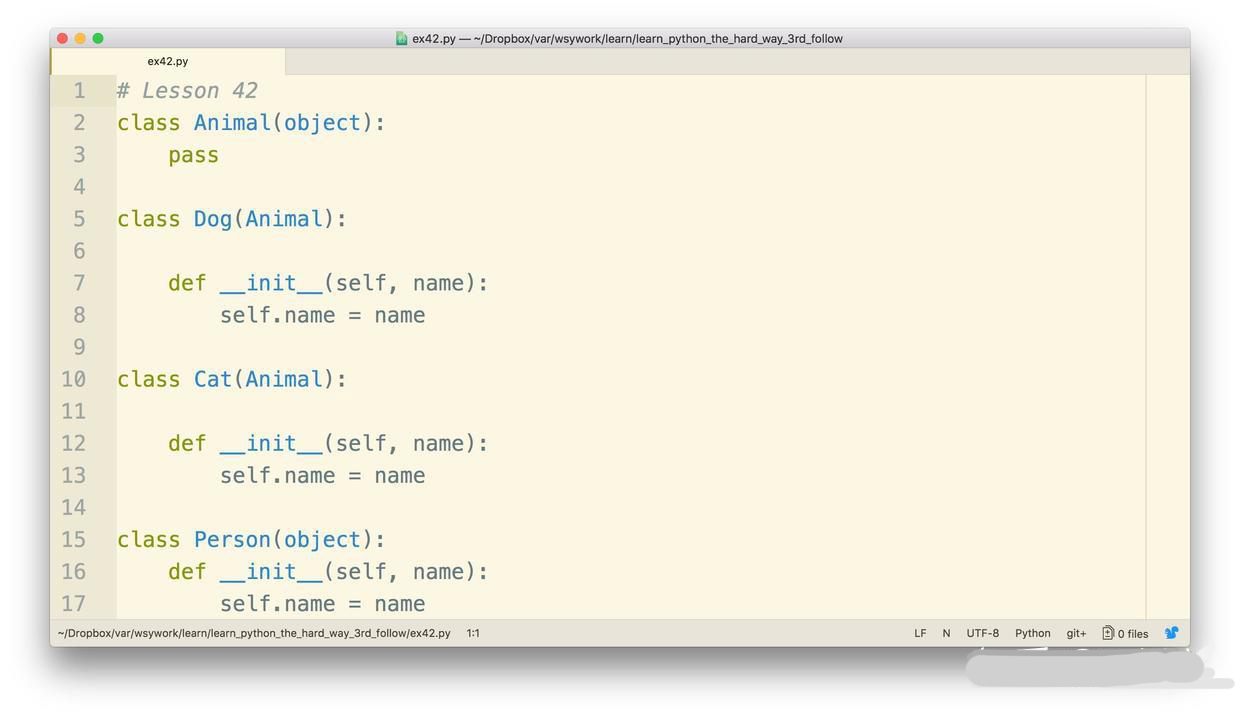Select the ex42.py editor tab

pyautogui.click(x=168, y=61)
